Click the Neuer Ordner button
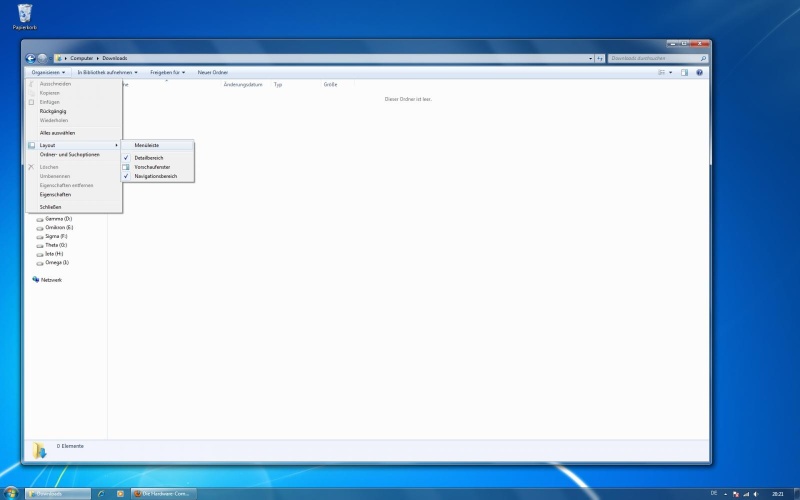 (213, 72)
